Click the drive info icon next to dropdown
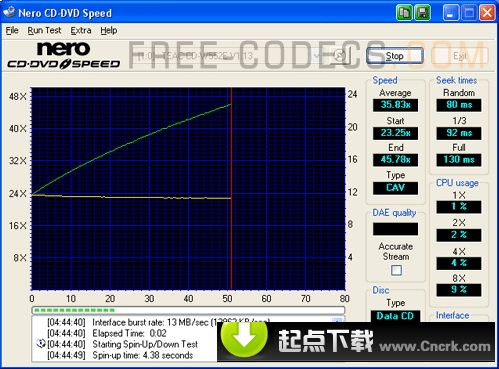Viewport: 499px width, 369px height. 340,56
